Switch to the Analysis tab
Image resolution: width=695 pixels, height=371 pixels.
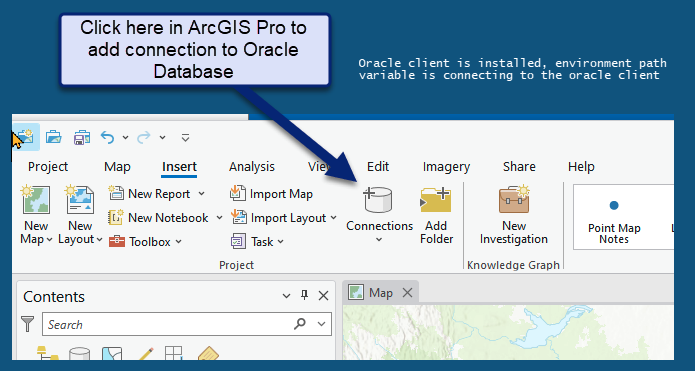coord(252,167)
